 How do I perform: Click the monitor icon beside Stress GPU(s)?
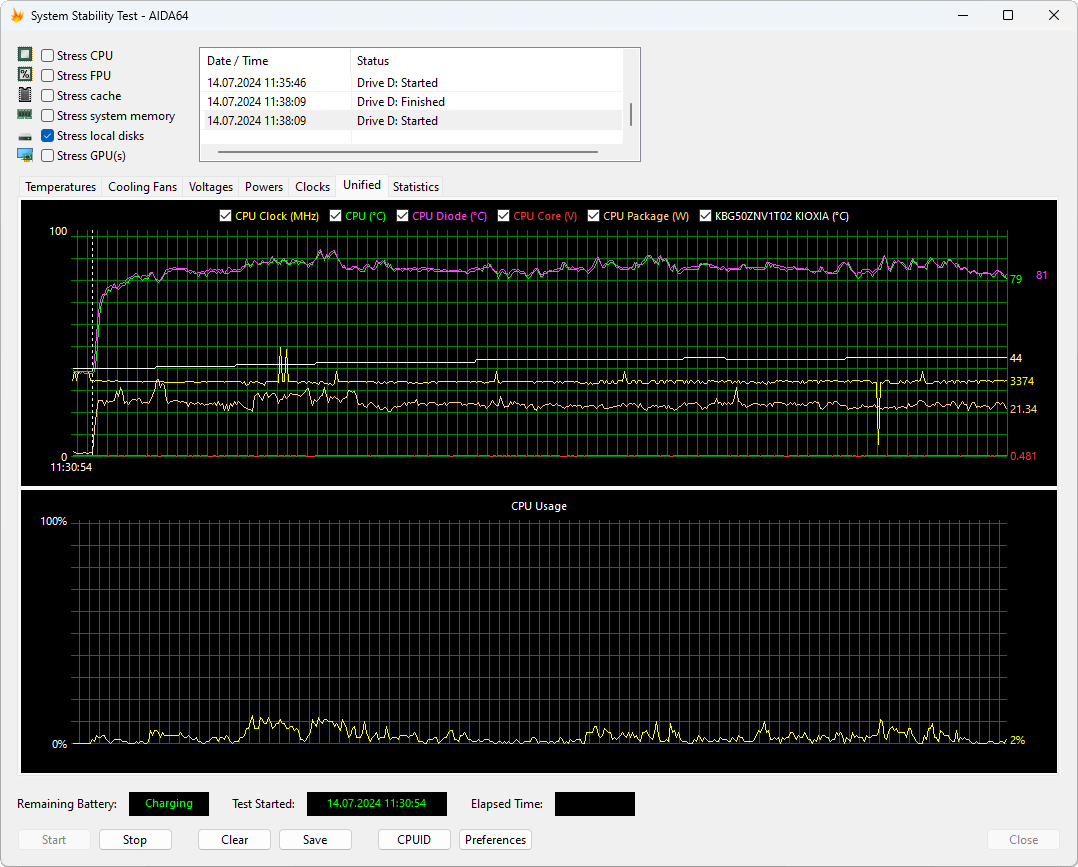[25, 156]
